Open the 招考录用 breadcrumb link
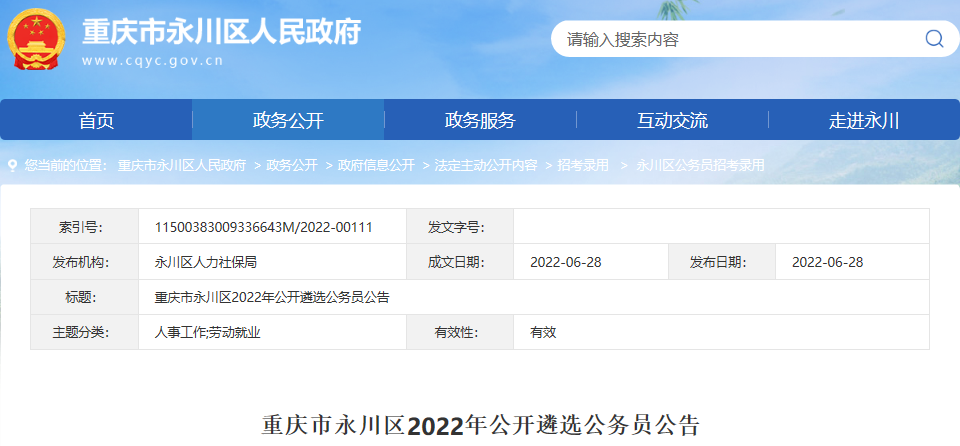 click(583, 165)
